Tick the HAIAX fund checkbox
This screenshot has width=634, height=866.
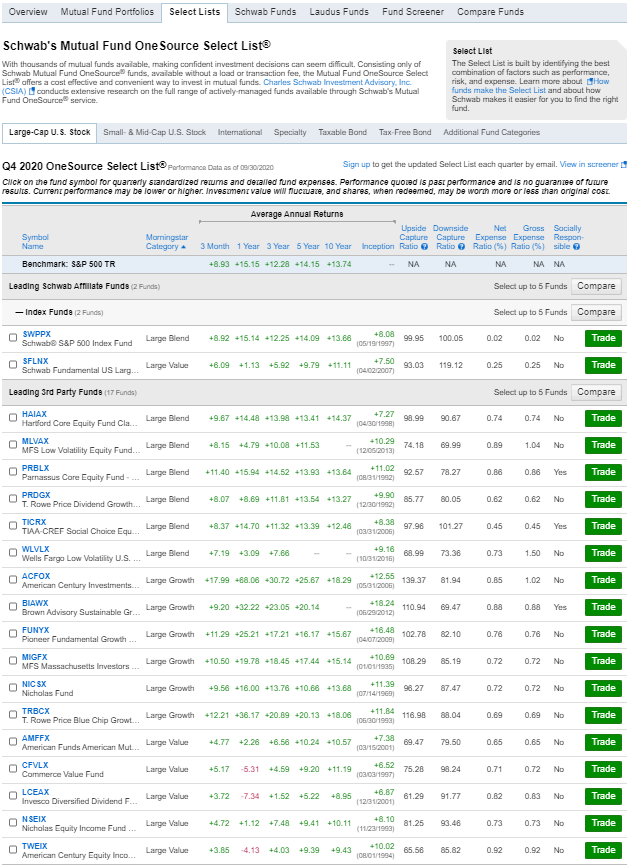[13, 418]
